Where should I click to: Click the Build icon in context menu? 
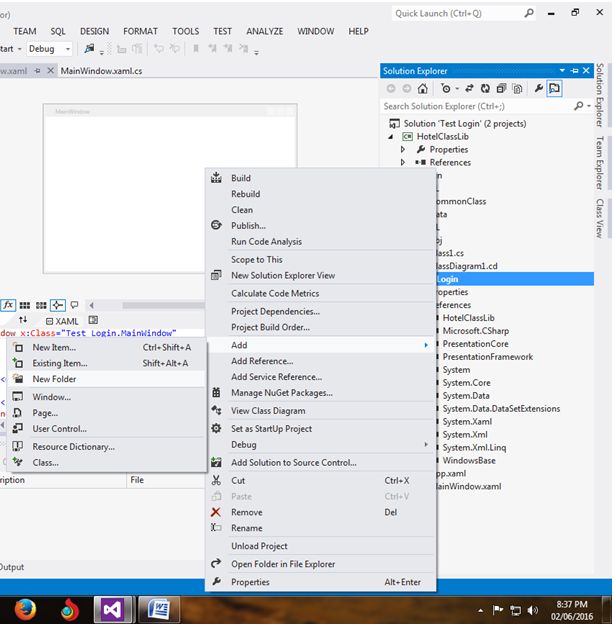(216, 178)
